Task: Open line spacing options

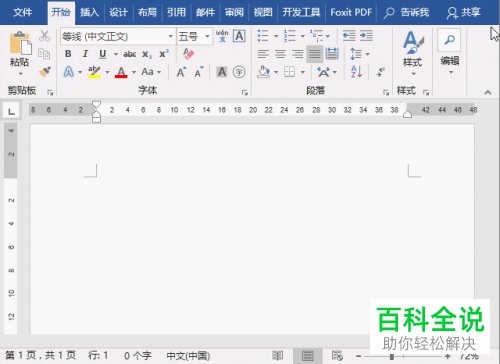Action: point(356,54)
